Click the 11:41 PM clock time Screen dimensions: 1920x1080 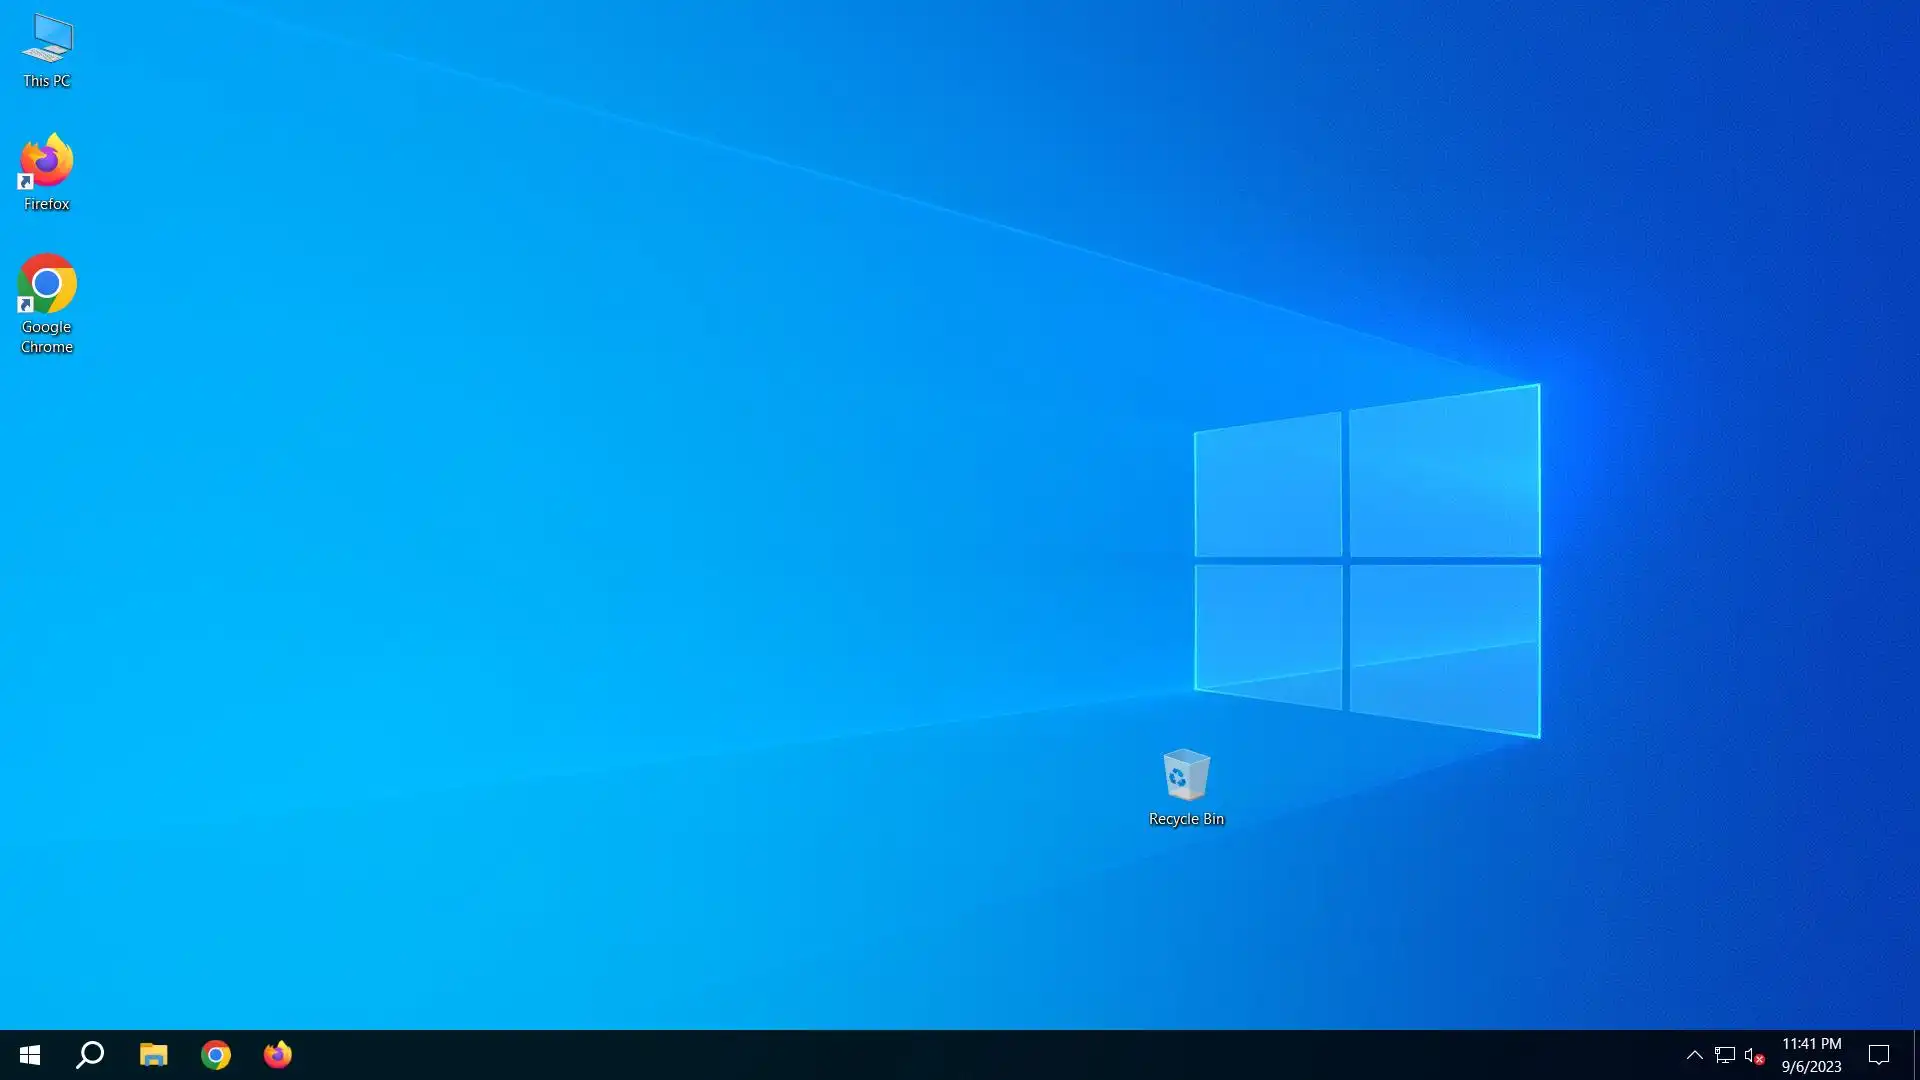click(x=1811, y=1044)
